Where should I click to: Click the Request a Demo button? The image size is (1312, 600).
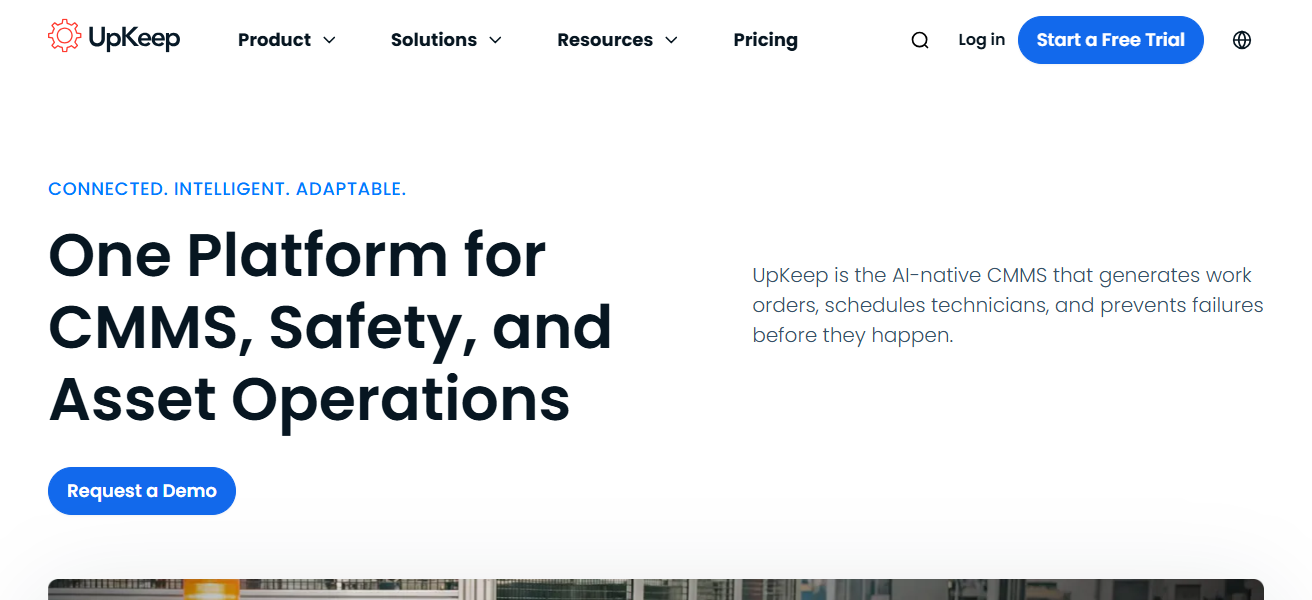click(x=142, y=491)
